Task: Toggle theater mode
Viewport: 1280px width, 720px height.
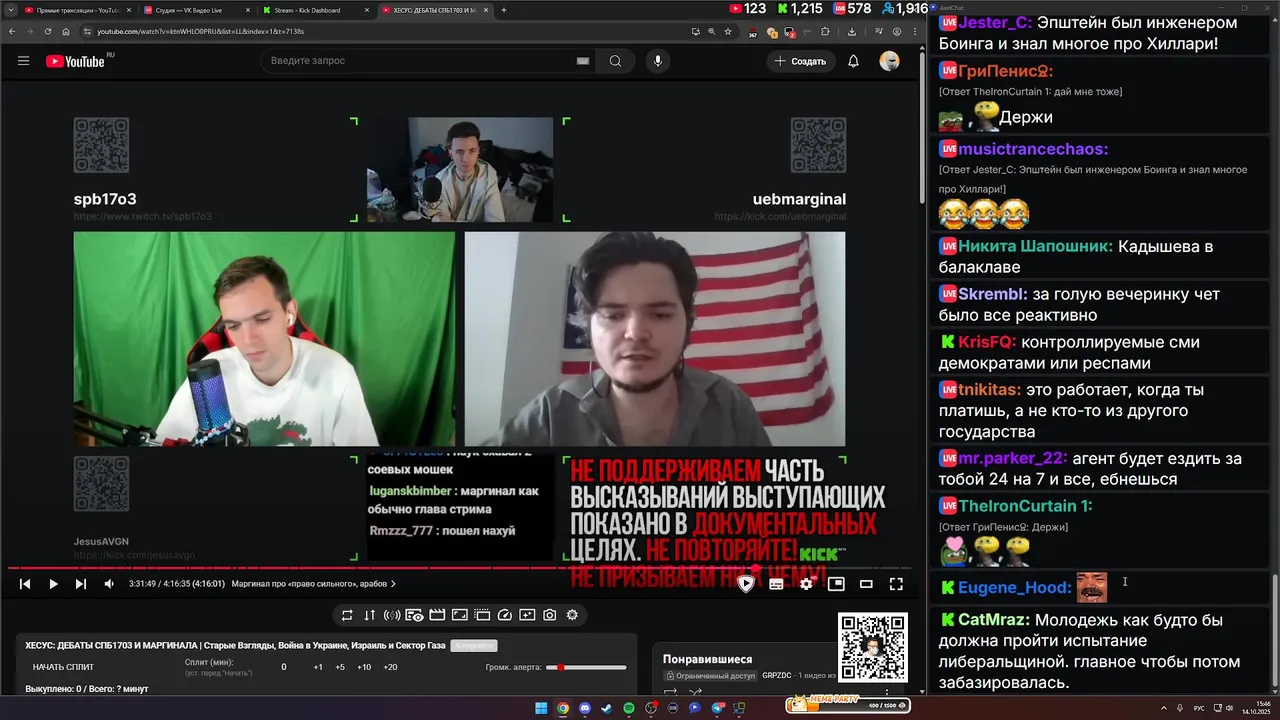Action: 866,584
